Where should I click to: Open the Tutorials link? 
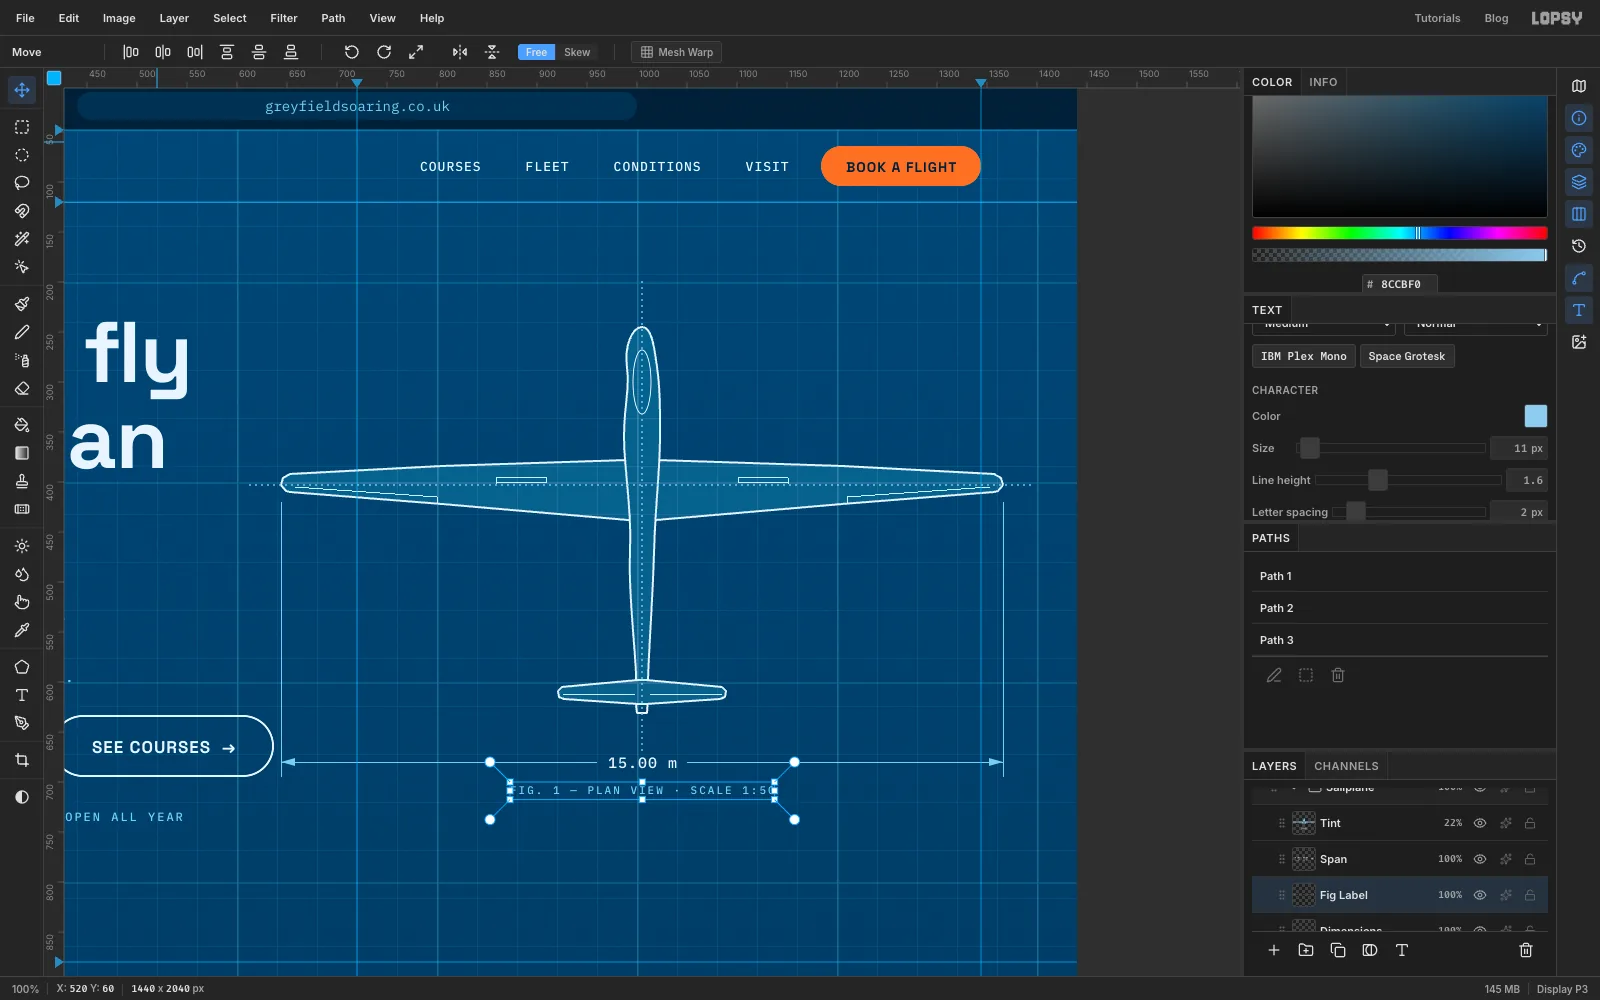pyautogui.click(x=1437, y=18)
